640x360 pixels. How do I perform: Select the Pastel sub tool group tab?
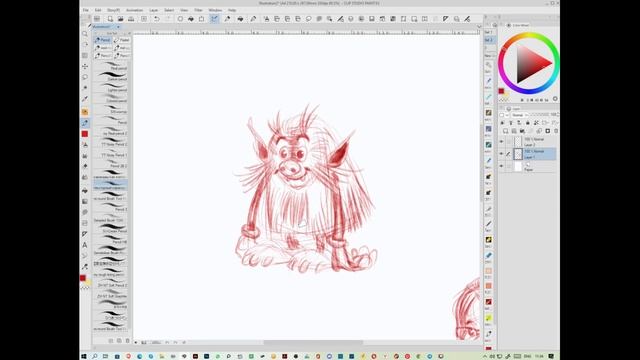point(122,40)
